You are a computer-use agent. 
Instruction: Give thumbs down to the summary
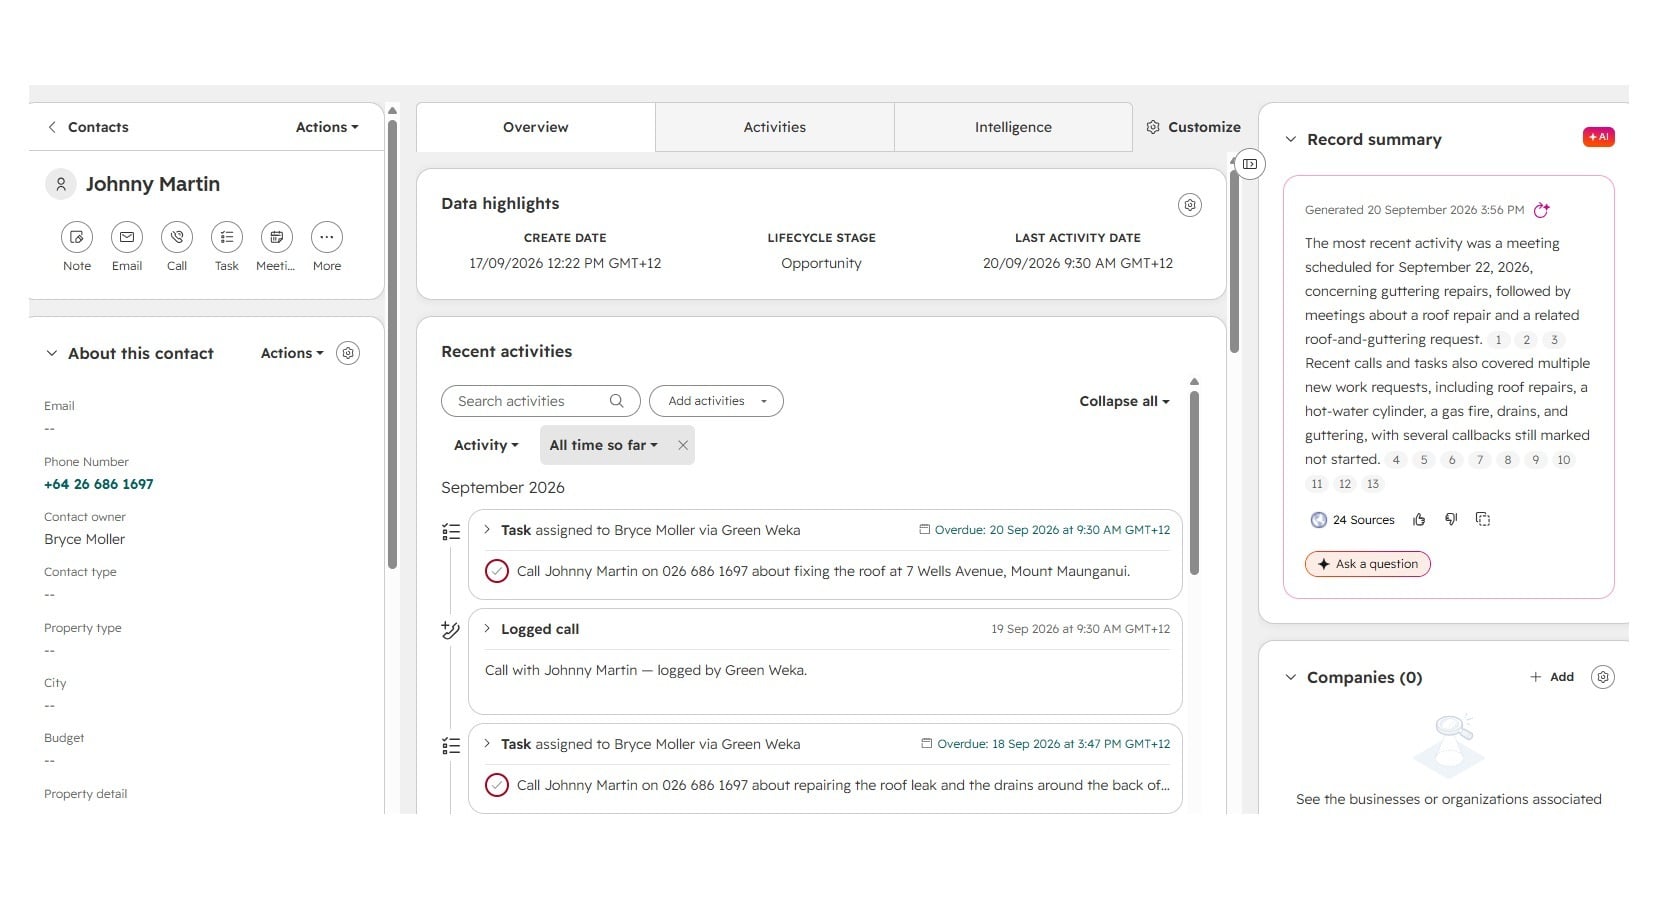[x=1451, y=519]
